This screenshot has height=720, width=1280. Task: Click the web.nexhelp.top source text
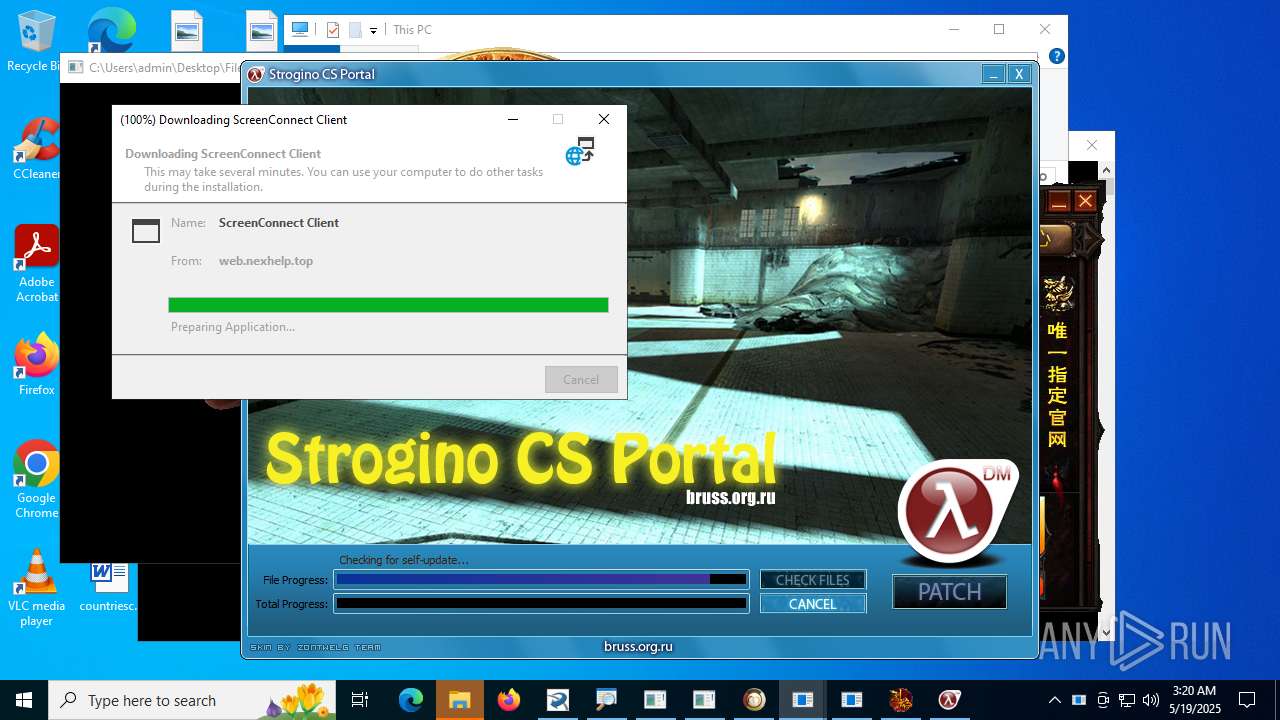pyautogui.click(x=266, y=261)
